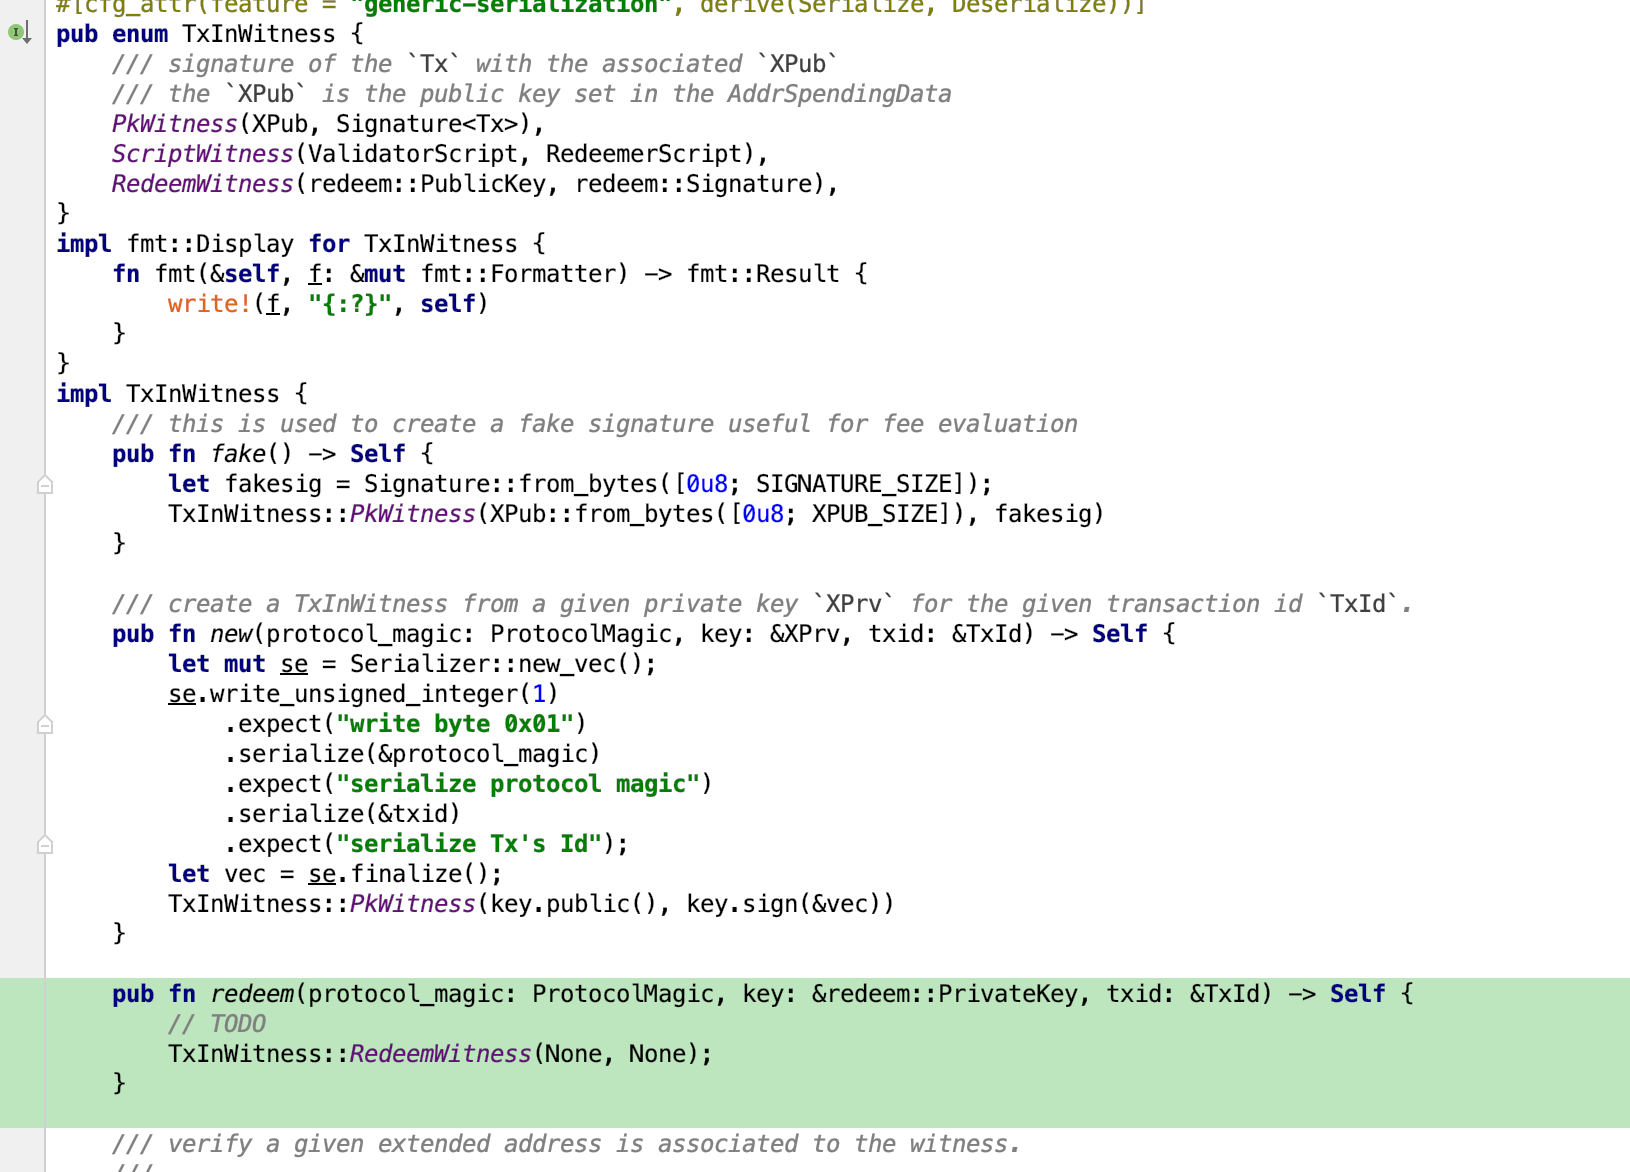Image resolution: width=1630 pixels, height=1172 pixels.
Task: Click the write_unsigned_integer method call
Action: coord(364,694)
